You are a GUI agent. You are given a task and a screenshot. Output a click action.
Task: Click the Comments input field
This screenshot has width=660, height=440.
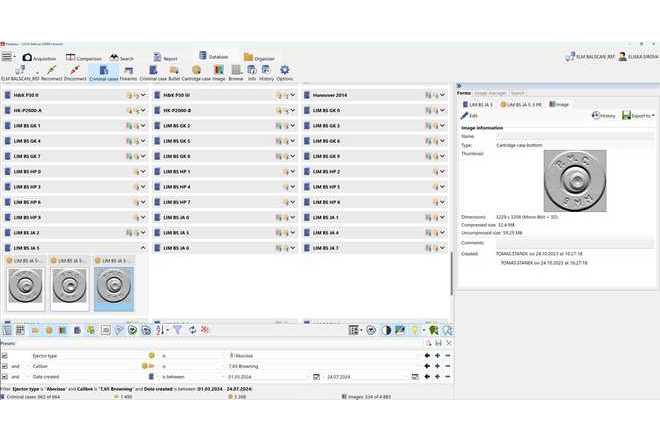pyautogui.click(x=575, y=243)
